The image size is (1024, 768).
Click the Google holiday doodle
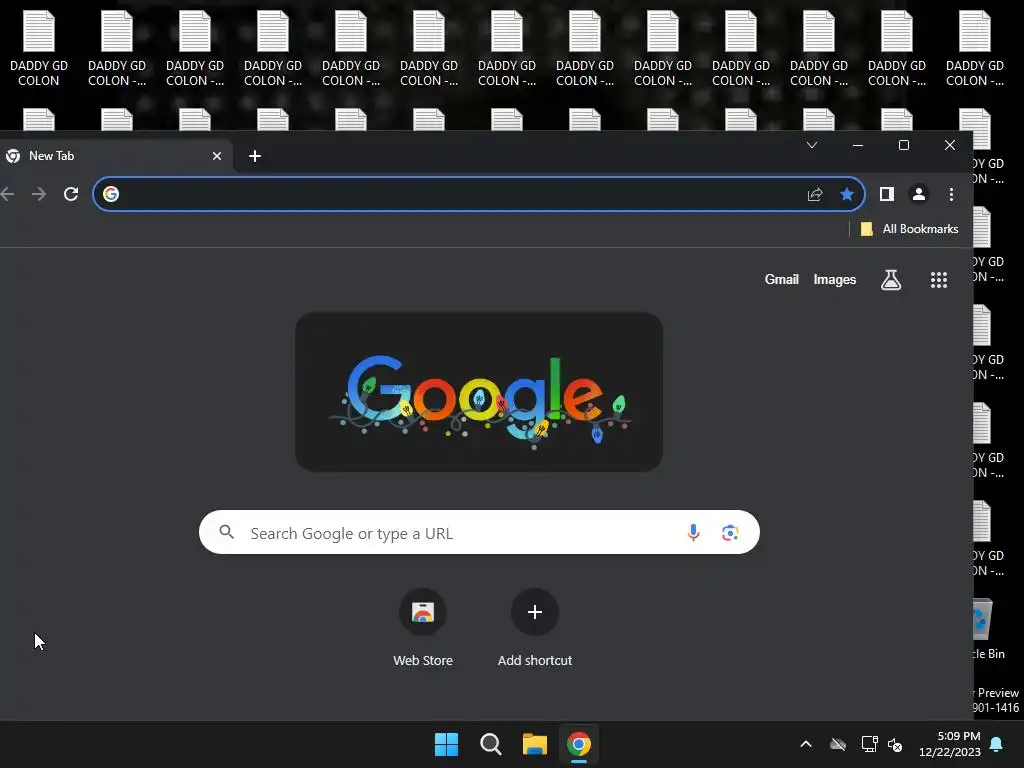tap(479, 392)
